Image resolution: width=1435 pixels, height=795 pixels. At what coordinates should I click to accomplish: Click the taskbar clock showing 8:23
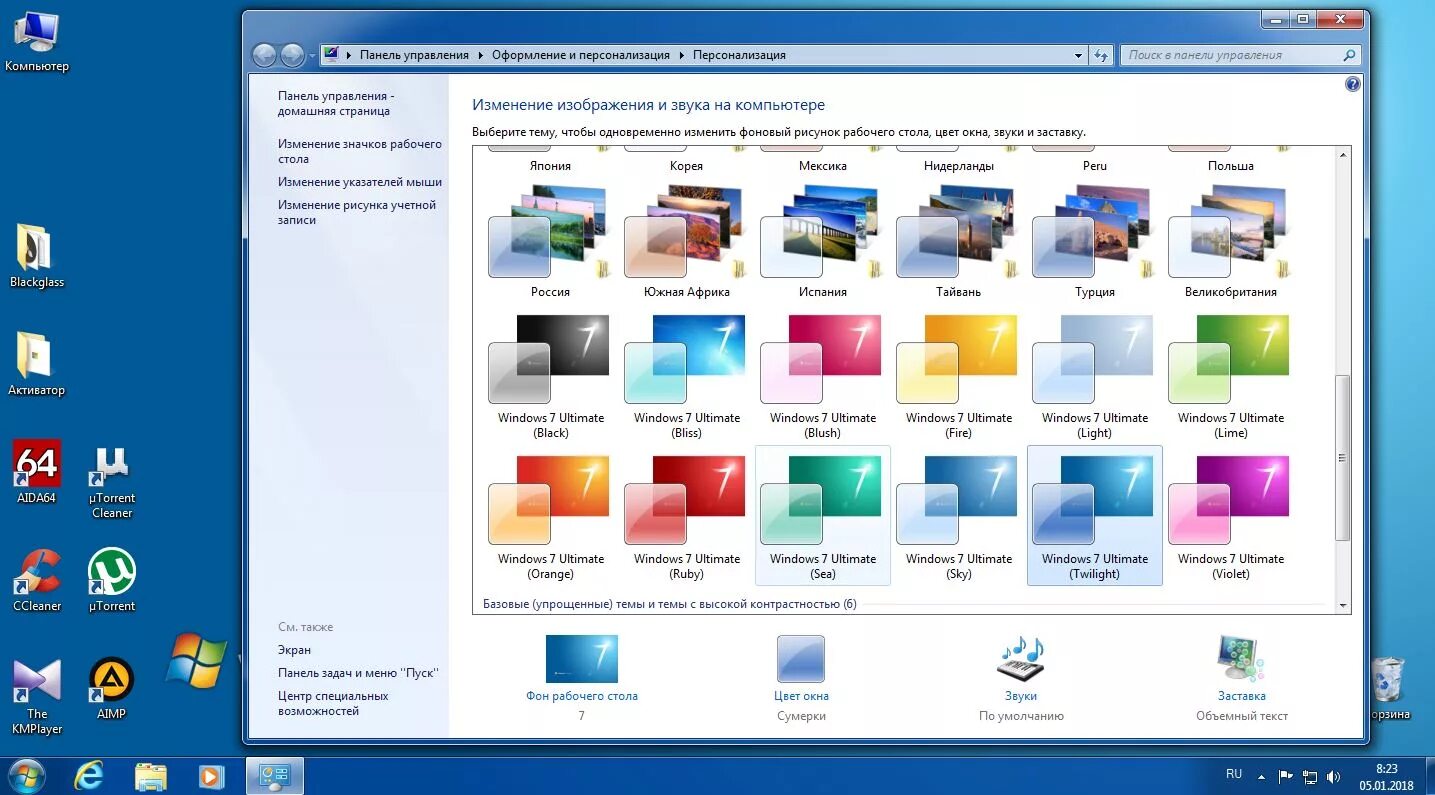click(x=1386, y=776)
